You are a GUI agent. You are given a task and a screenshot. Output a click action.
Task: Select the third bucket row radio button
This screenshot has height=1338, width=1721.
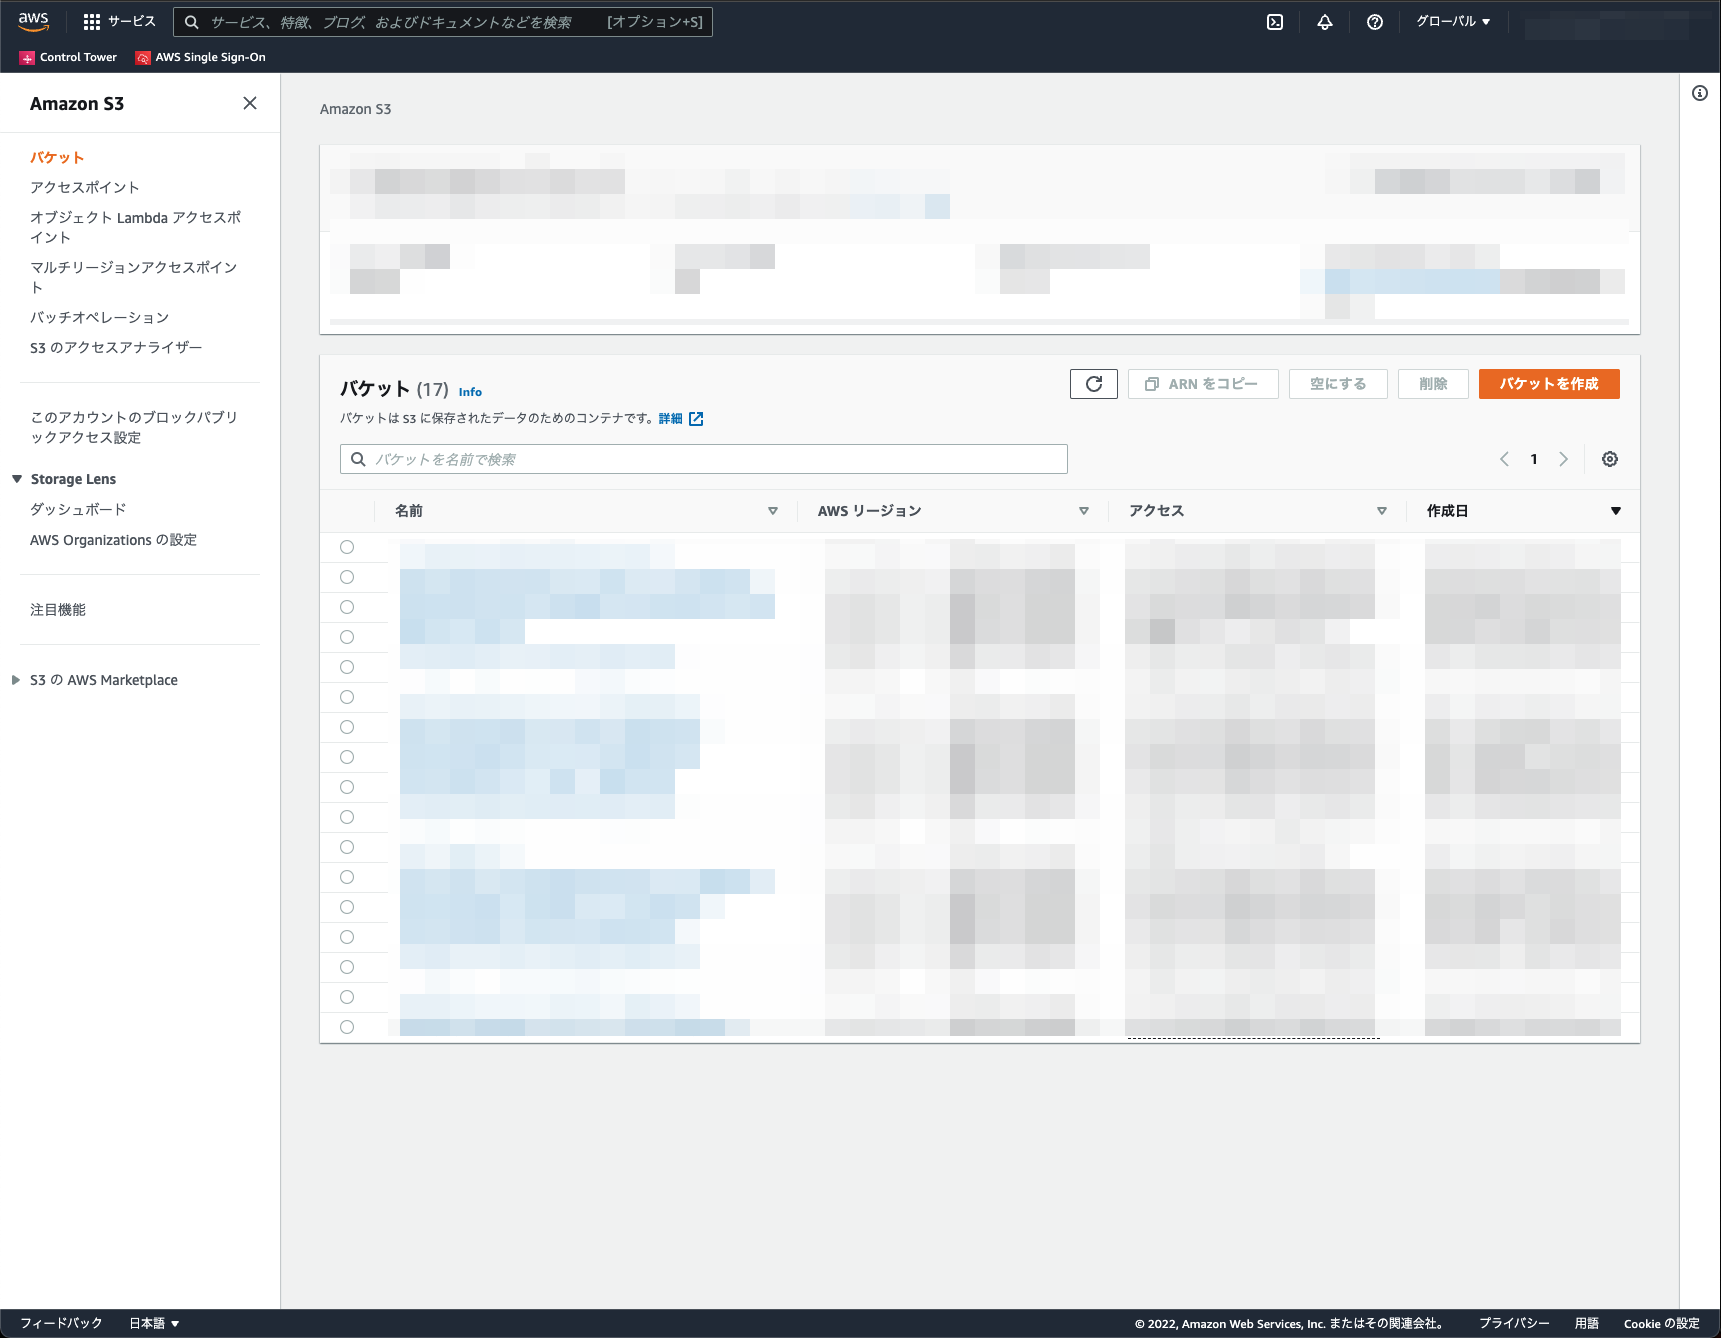347,607
